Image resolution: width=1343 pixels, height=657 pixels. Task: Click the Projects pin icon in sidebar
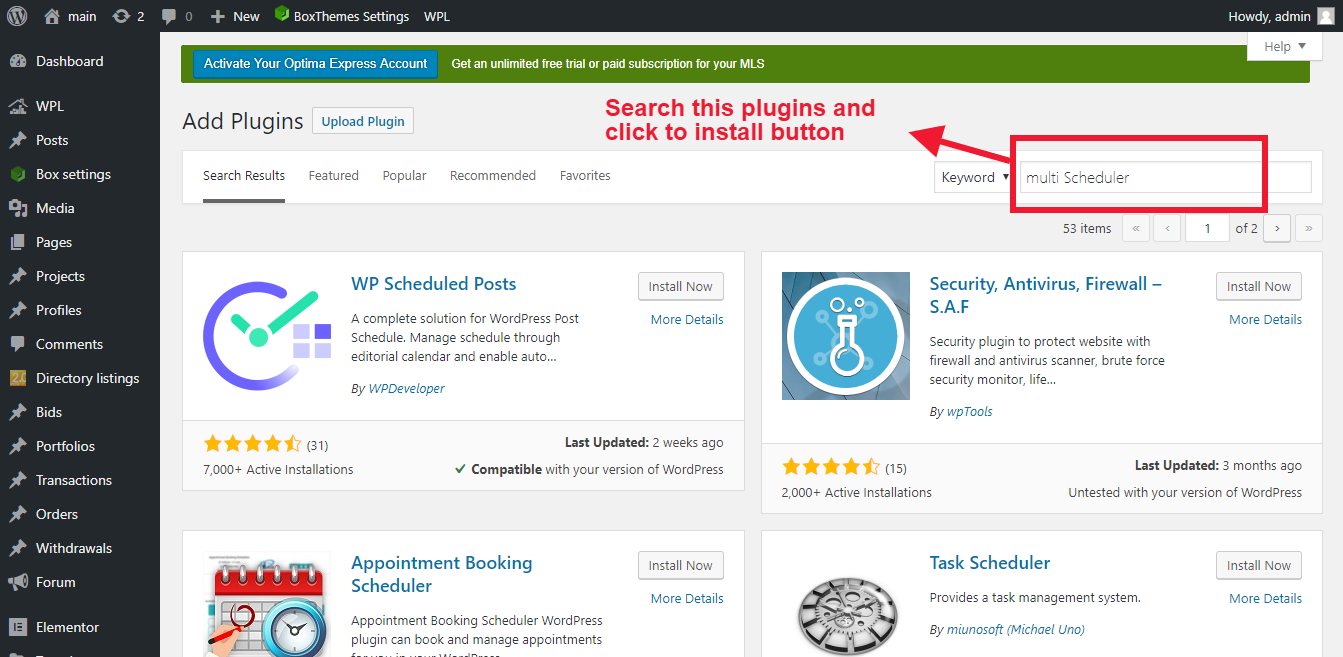tap(17, 276)
